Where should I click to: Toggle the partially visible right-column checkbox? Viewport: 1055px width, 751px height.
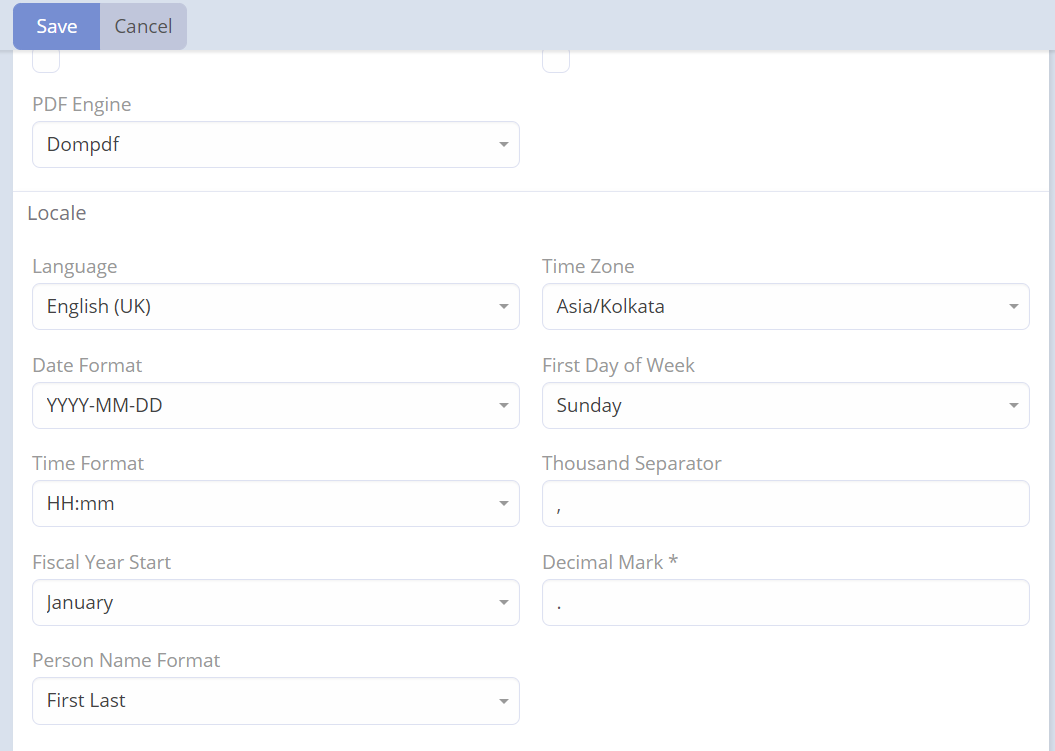click(x=556, y=62)
